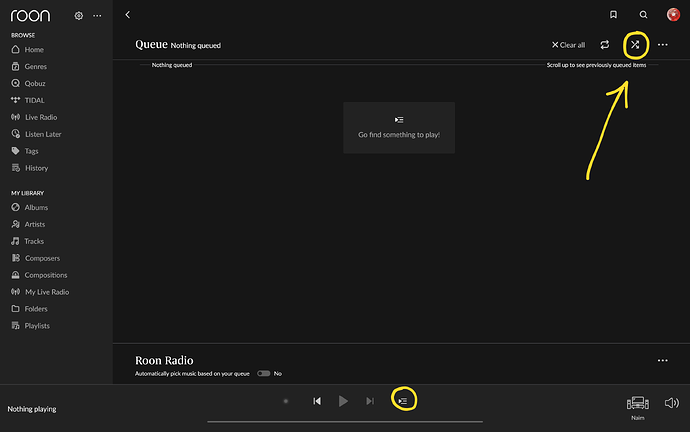The width and height of the screenshot is (690, 432).
Task: Start playback with play button
Action: (343, 401)
